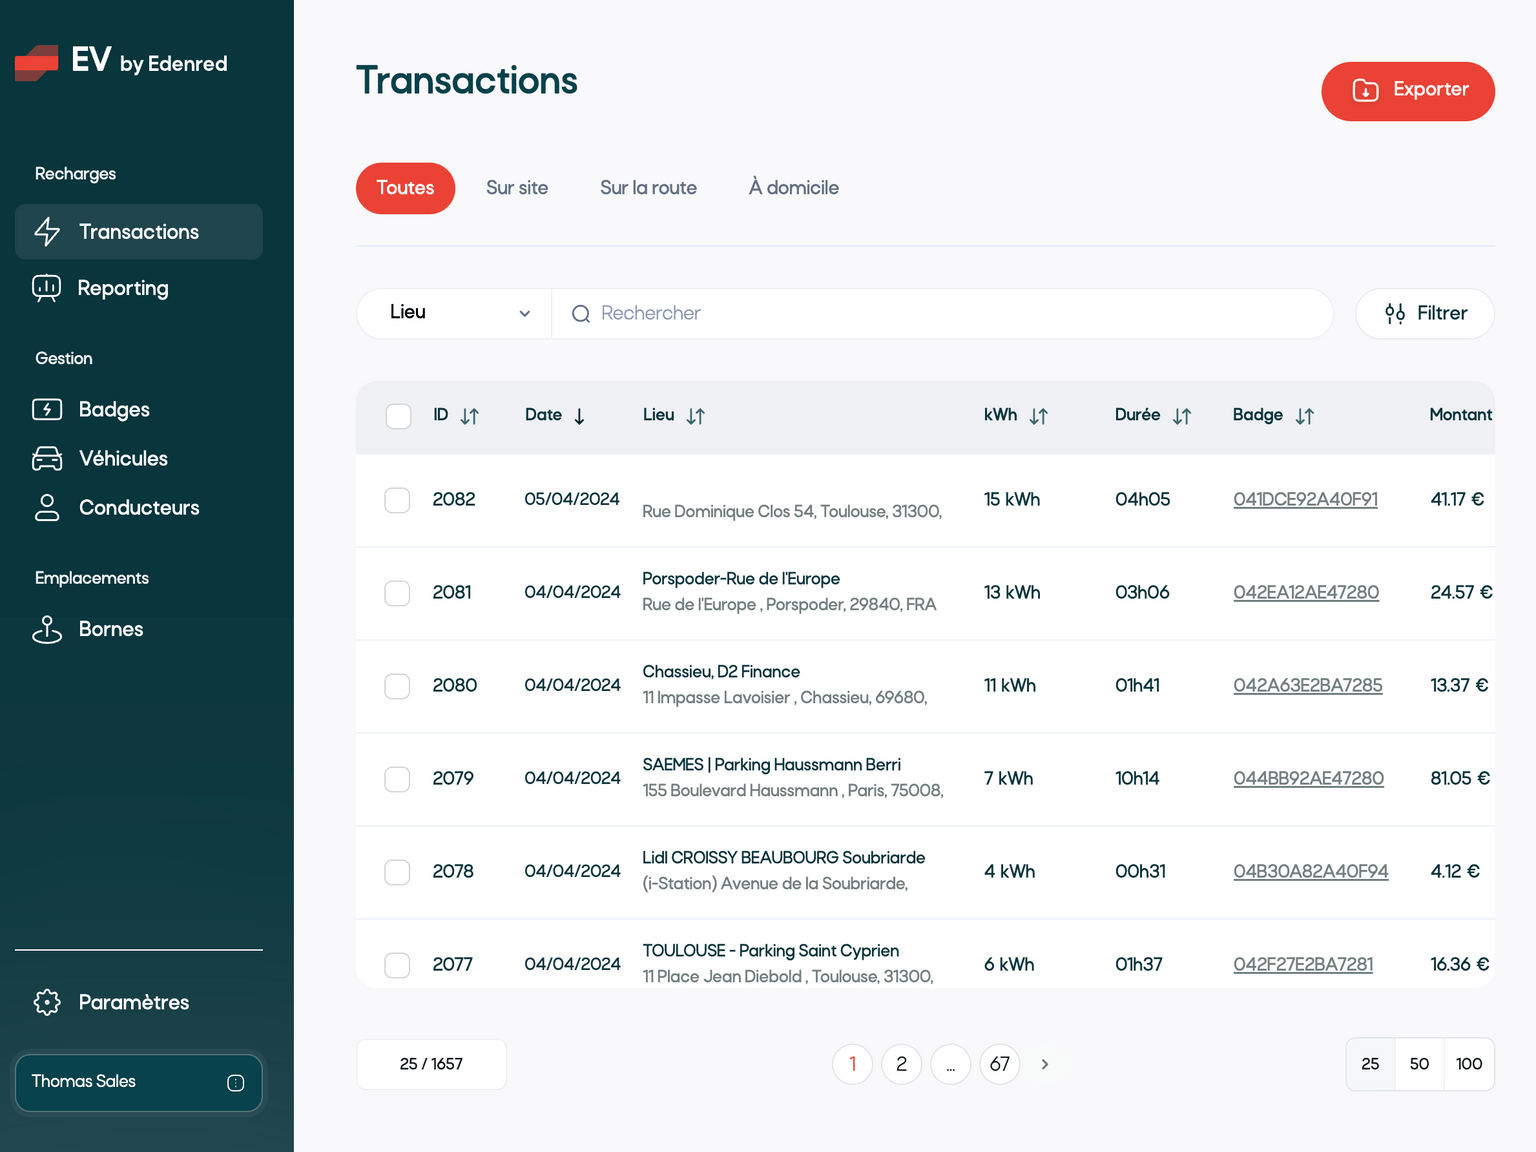Viewport: 1536px width, 1152px height.
Task: Click the Montant column header
Action: pyautogui.click(x=1461, y=415)
